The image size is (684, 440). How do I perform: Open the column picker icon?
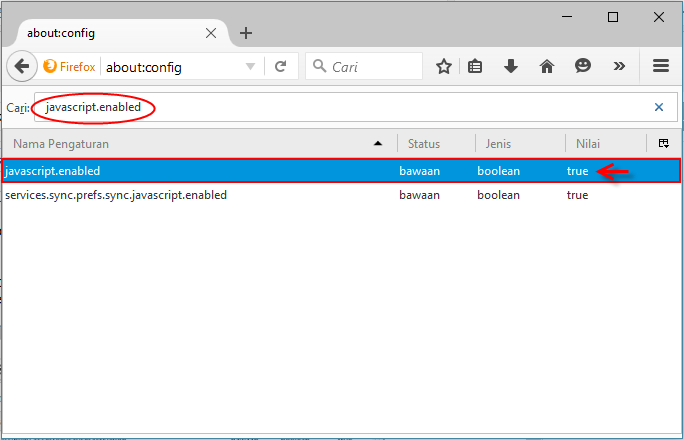(x=663, y=143)
